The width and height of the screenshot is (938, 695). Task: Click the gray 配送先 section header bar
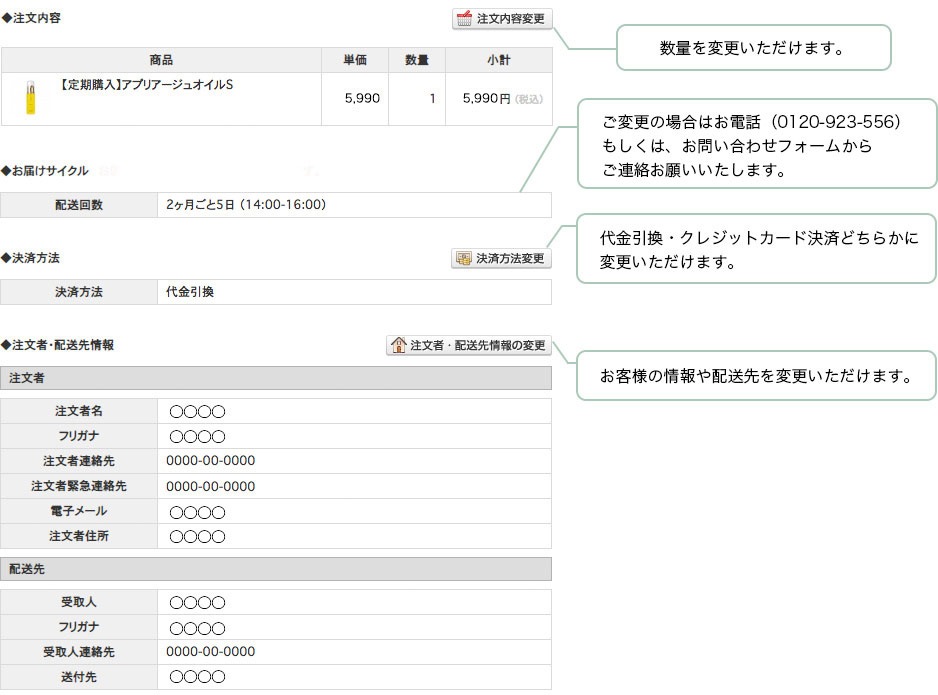pos(276,569)
